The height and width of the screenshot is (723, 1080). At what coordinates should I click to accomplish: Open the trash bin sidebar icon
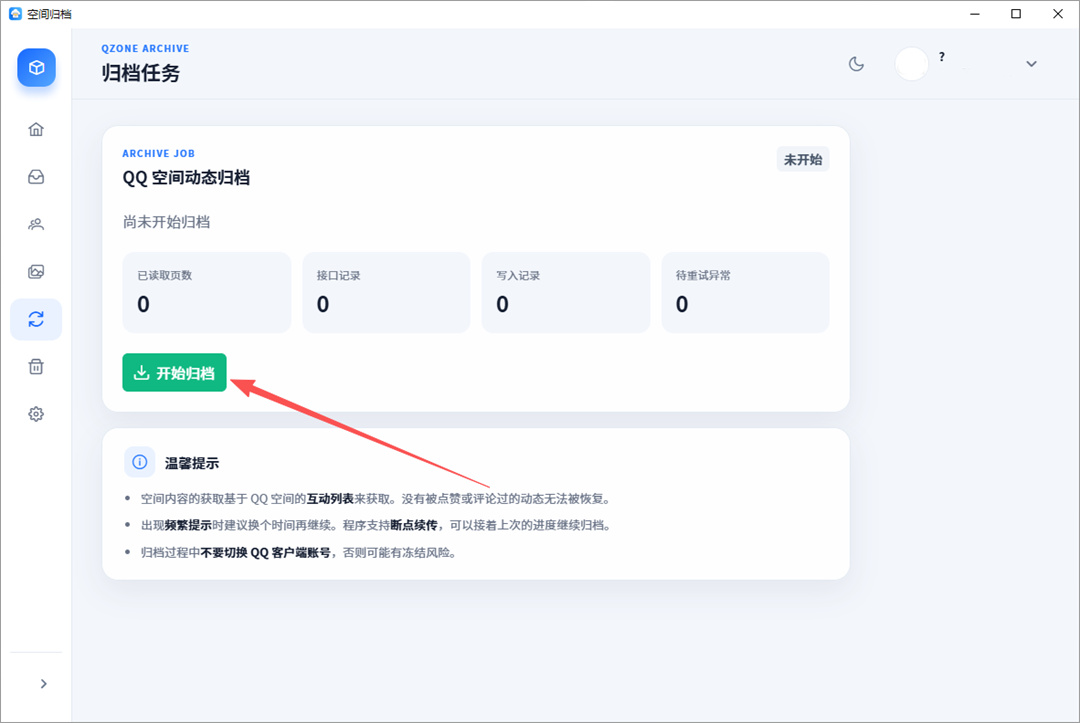click(36, 366)
